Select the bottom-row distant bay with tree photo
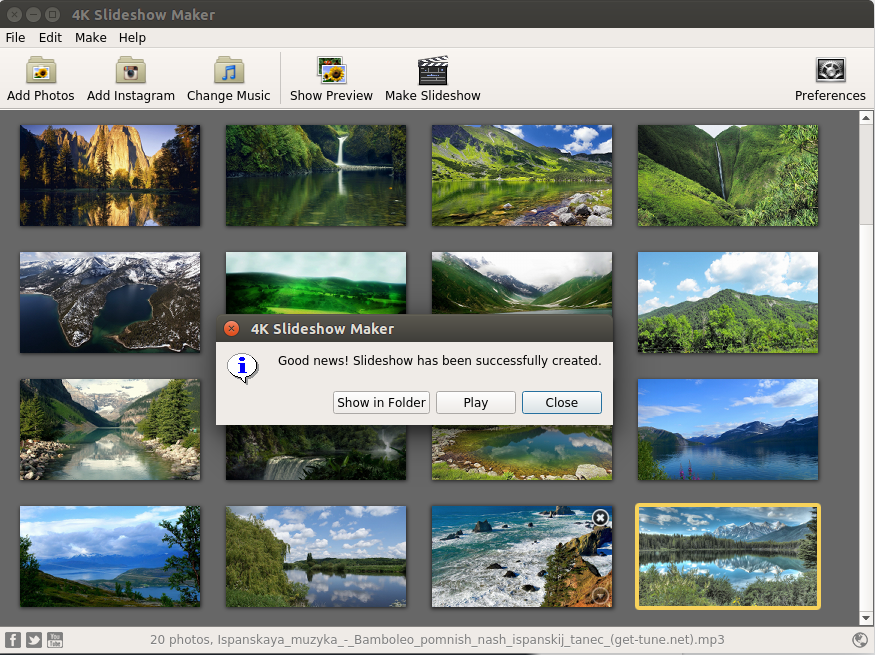875x655 pixels. tap(110, 556)
